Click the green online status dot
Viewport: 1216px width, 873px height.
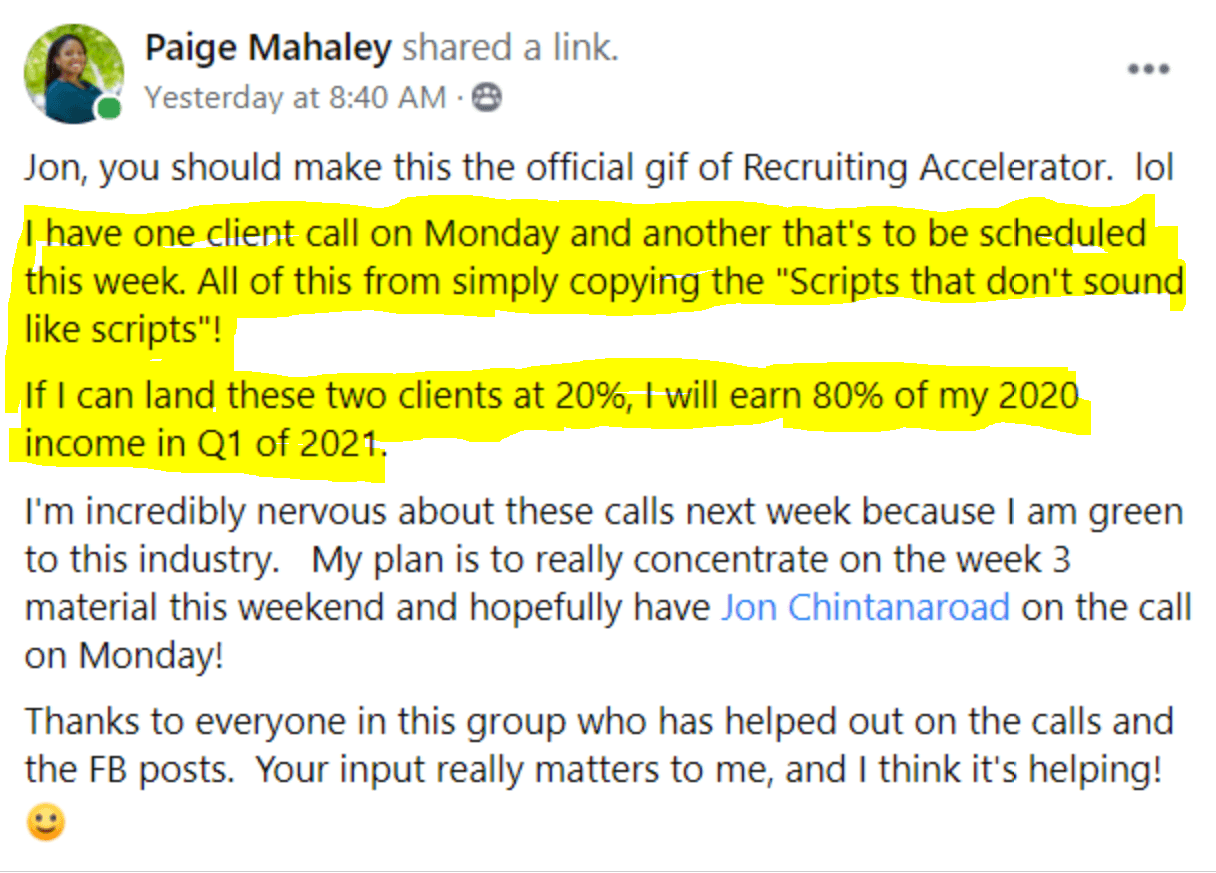tap(109, 108)
